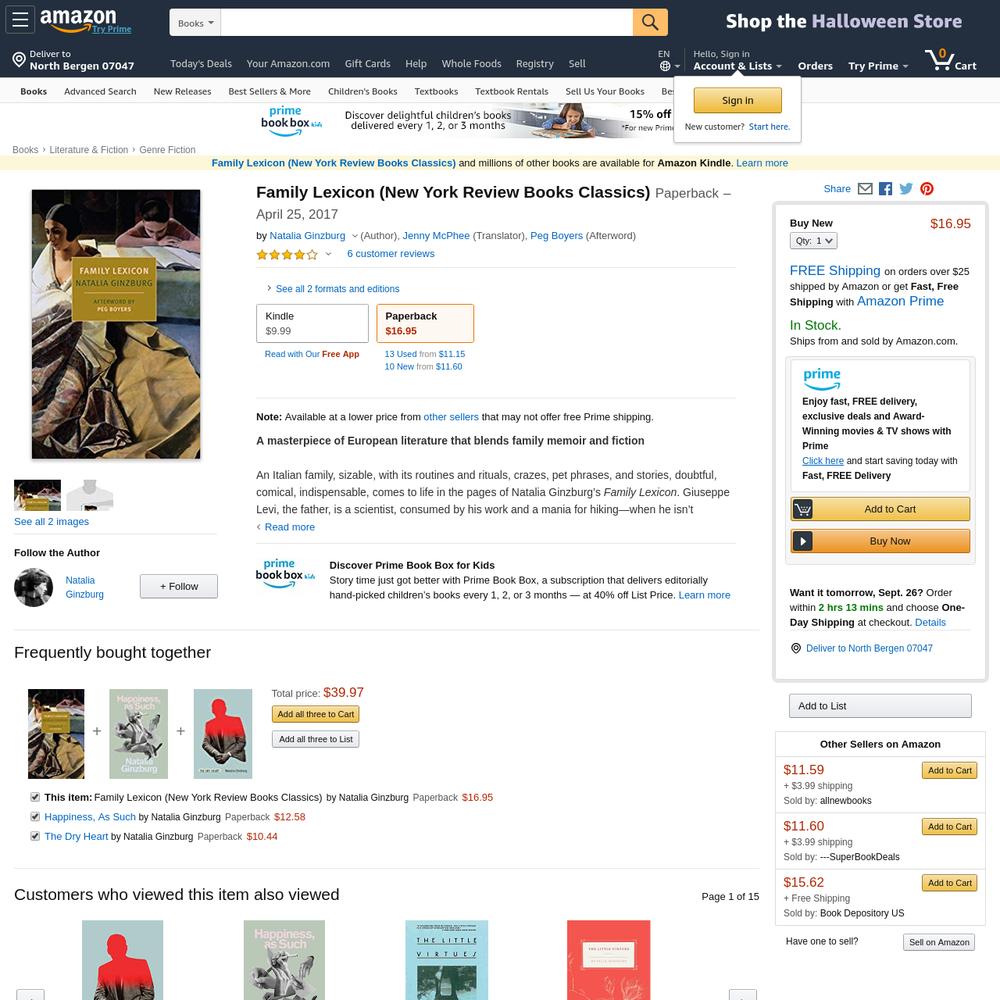Go to Today's Deals

pyautogui.click(x=201, y=64)
